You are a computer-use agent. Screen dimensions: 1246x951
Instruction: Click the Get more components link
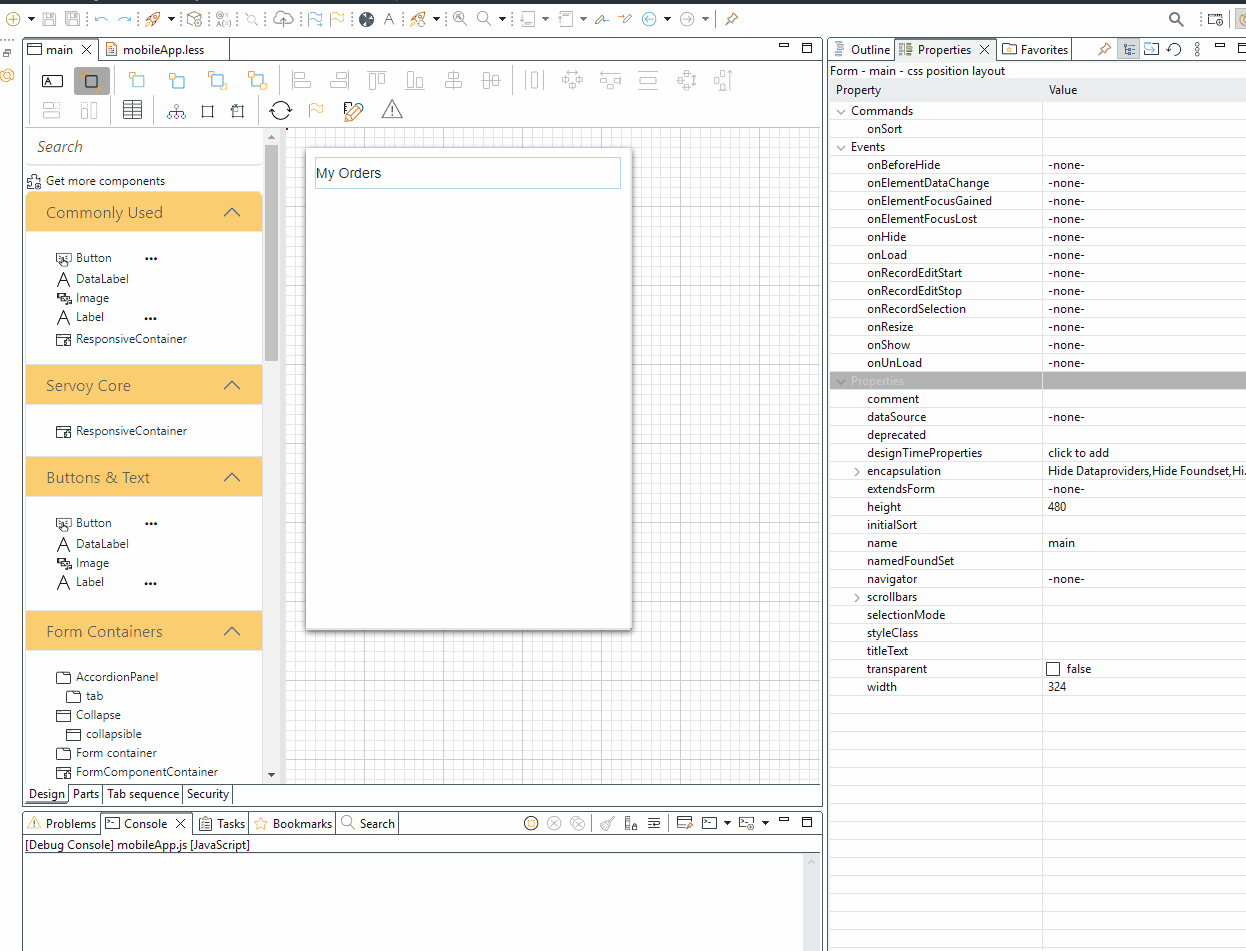coord(105,181)
